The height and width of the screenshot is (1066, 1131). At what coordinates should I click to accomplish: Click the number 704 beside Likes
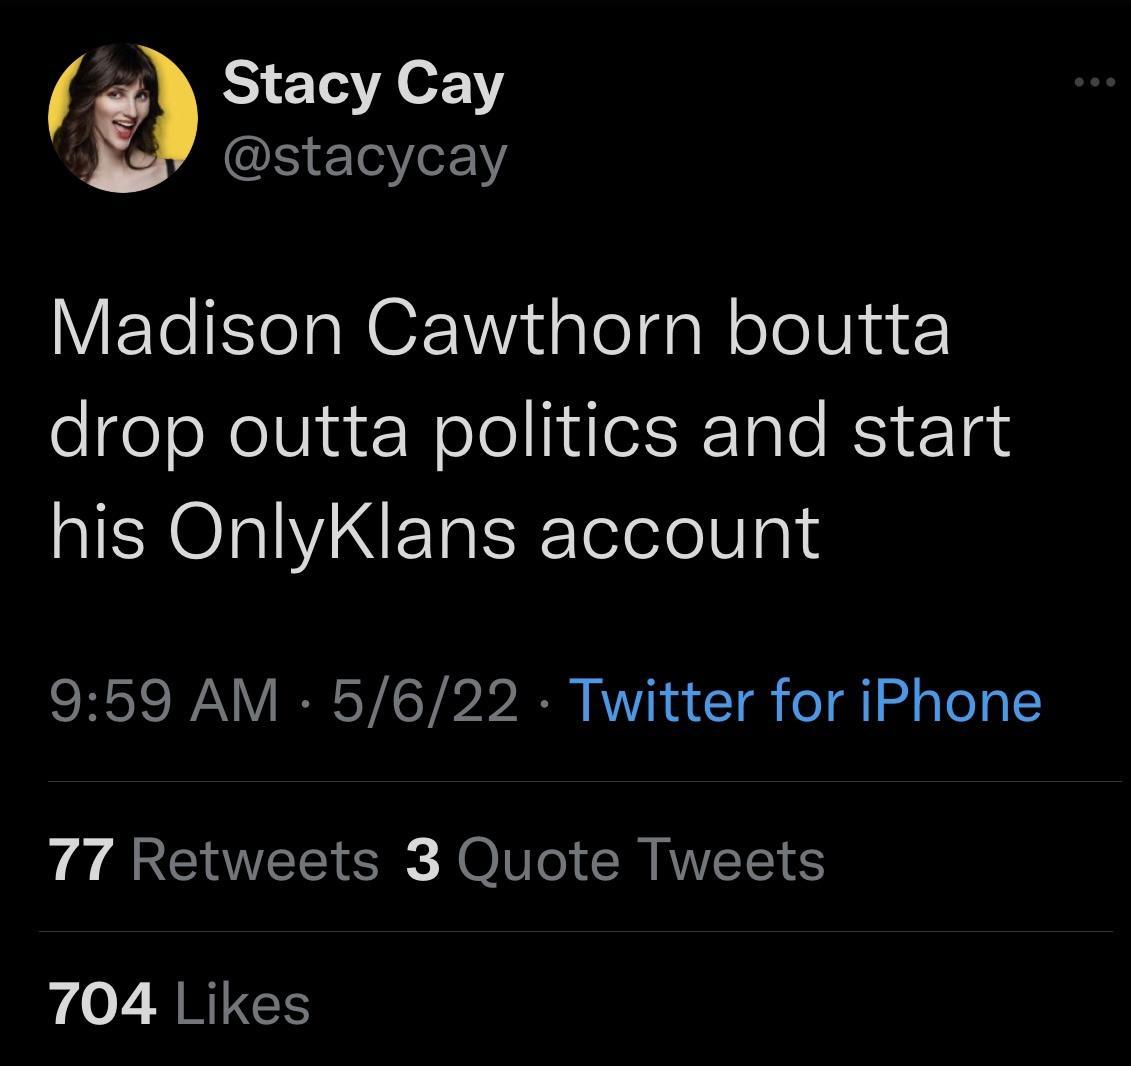point(103,1003)
